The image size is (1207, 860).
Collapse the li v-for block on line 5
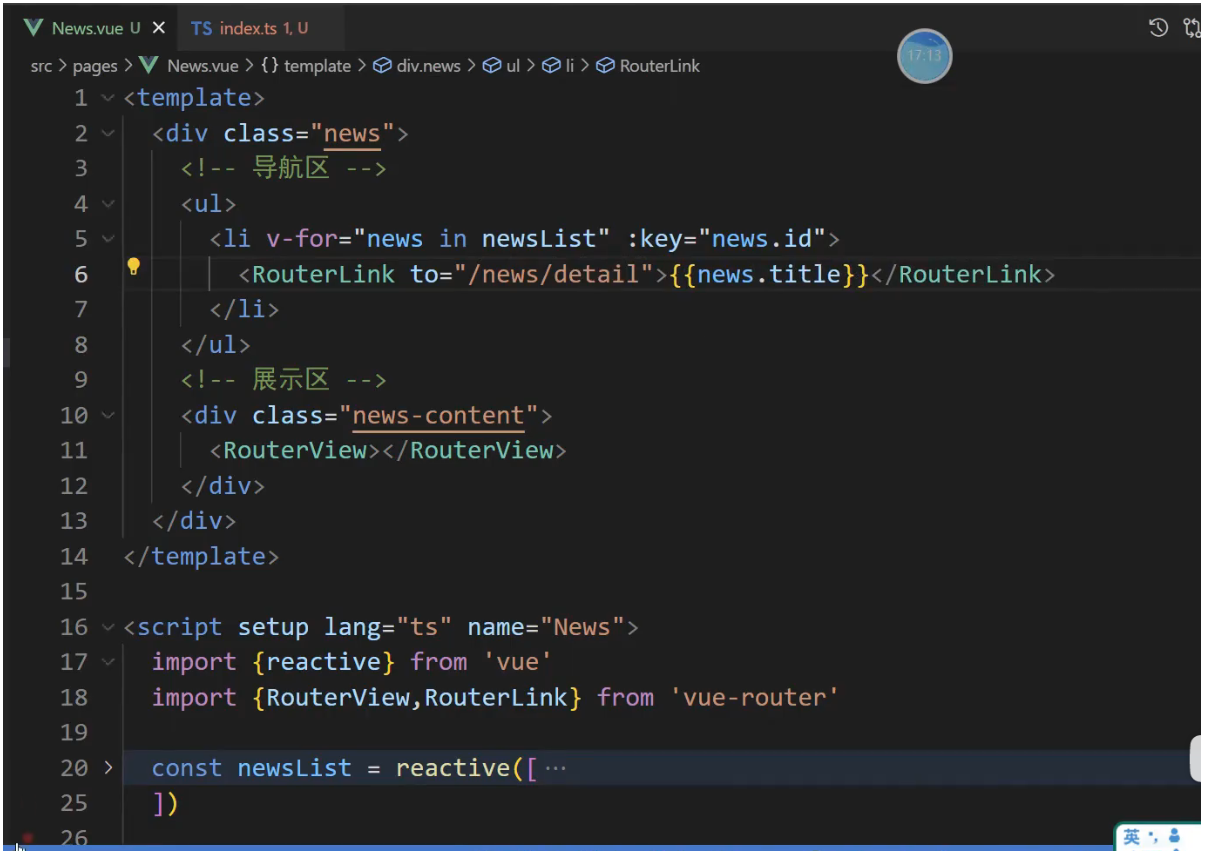[108, 239]
